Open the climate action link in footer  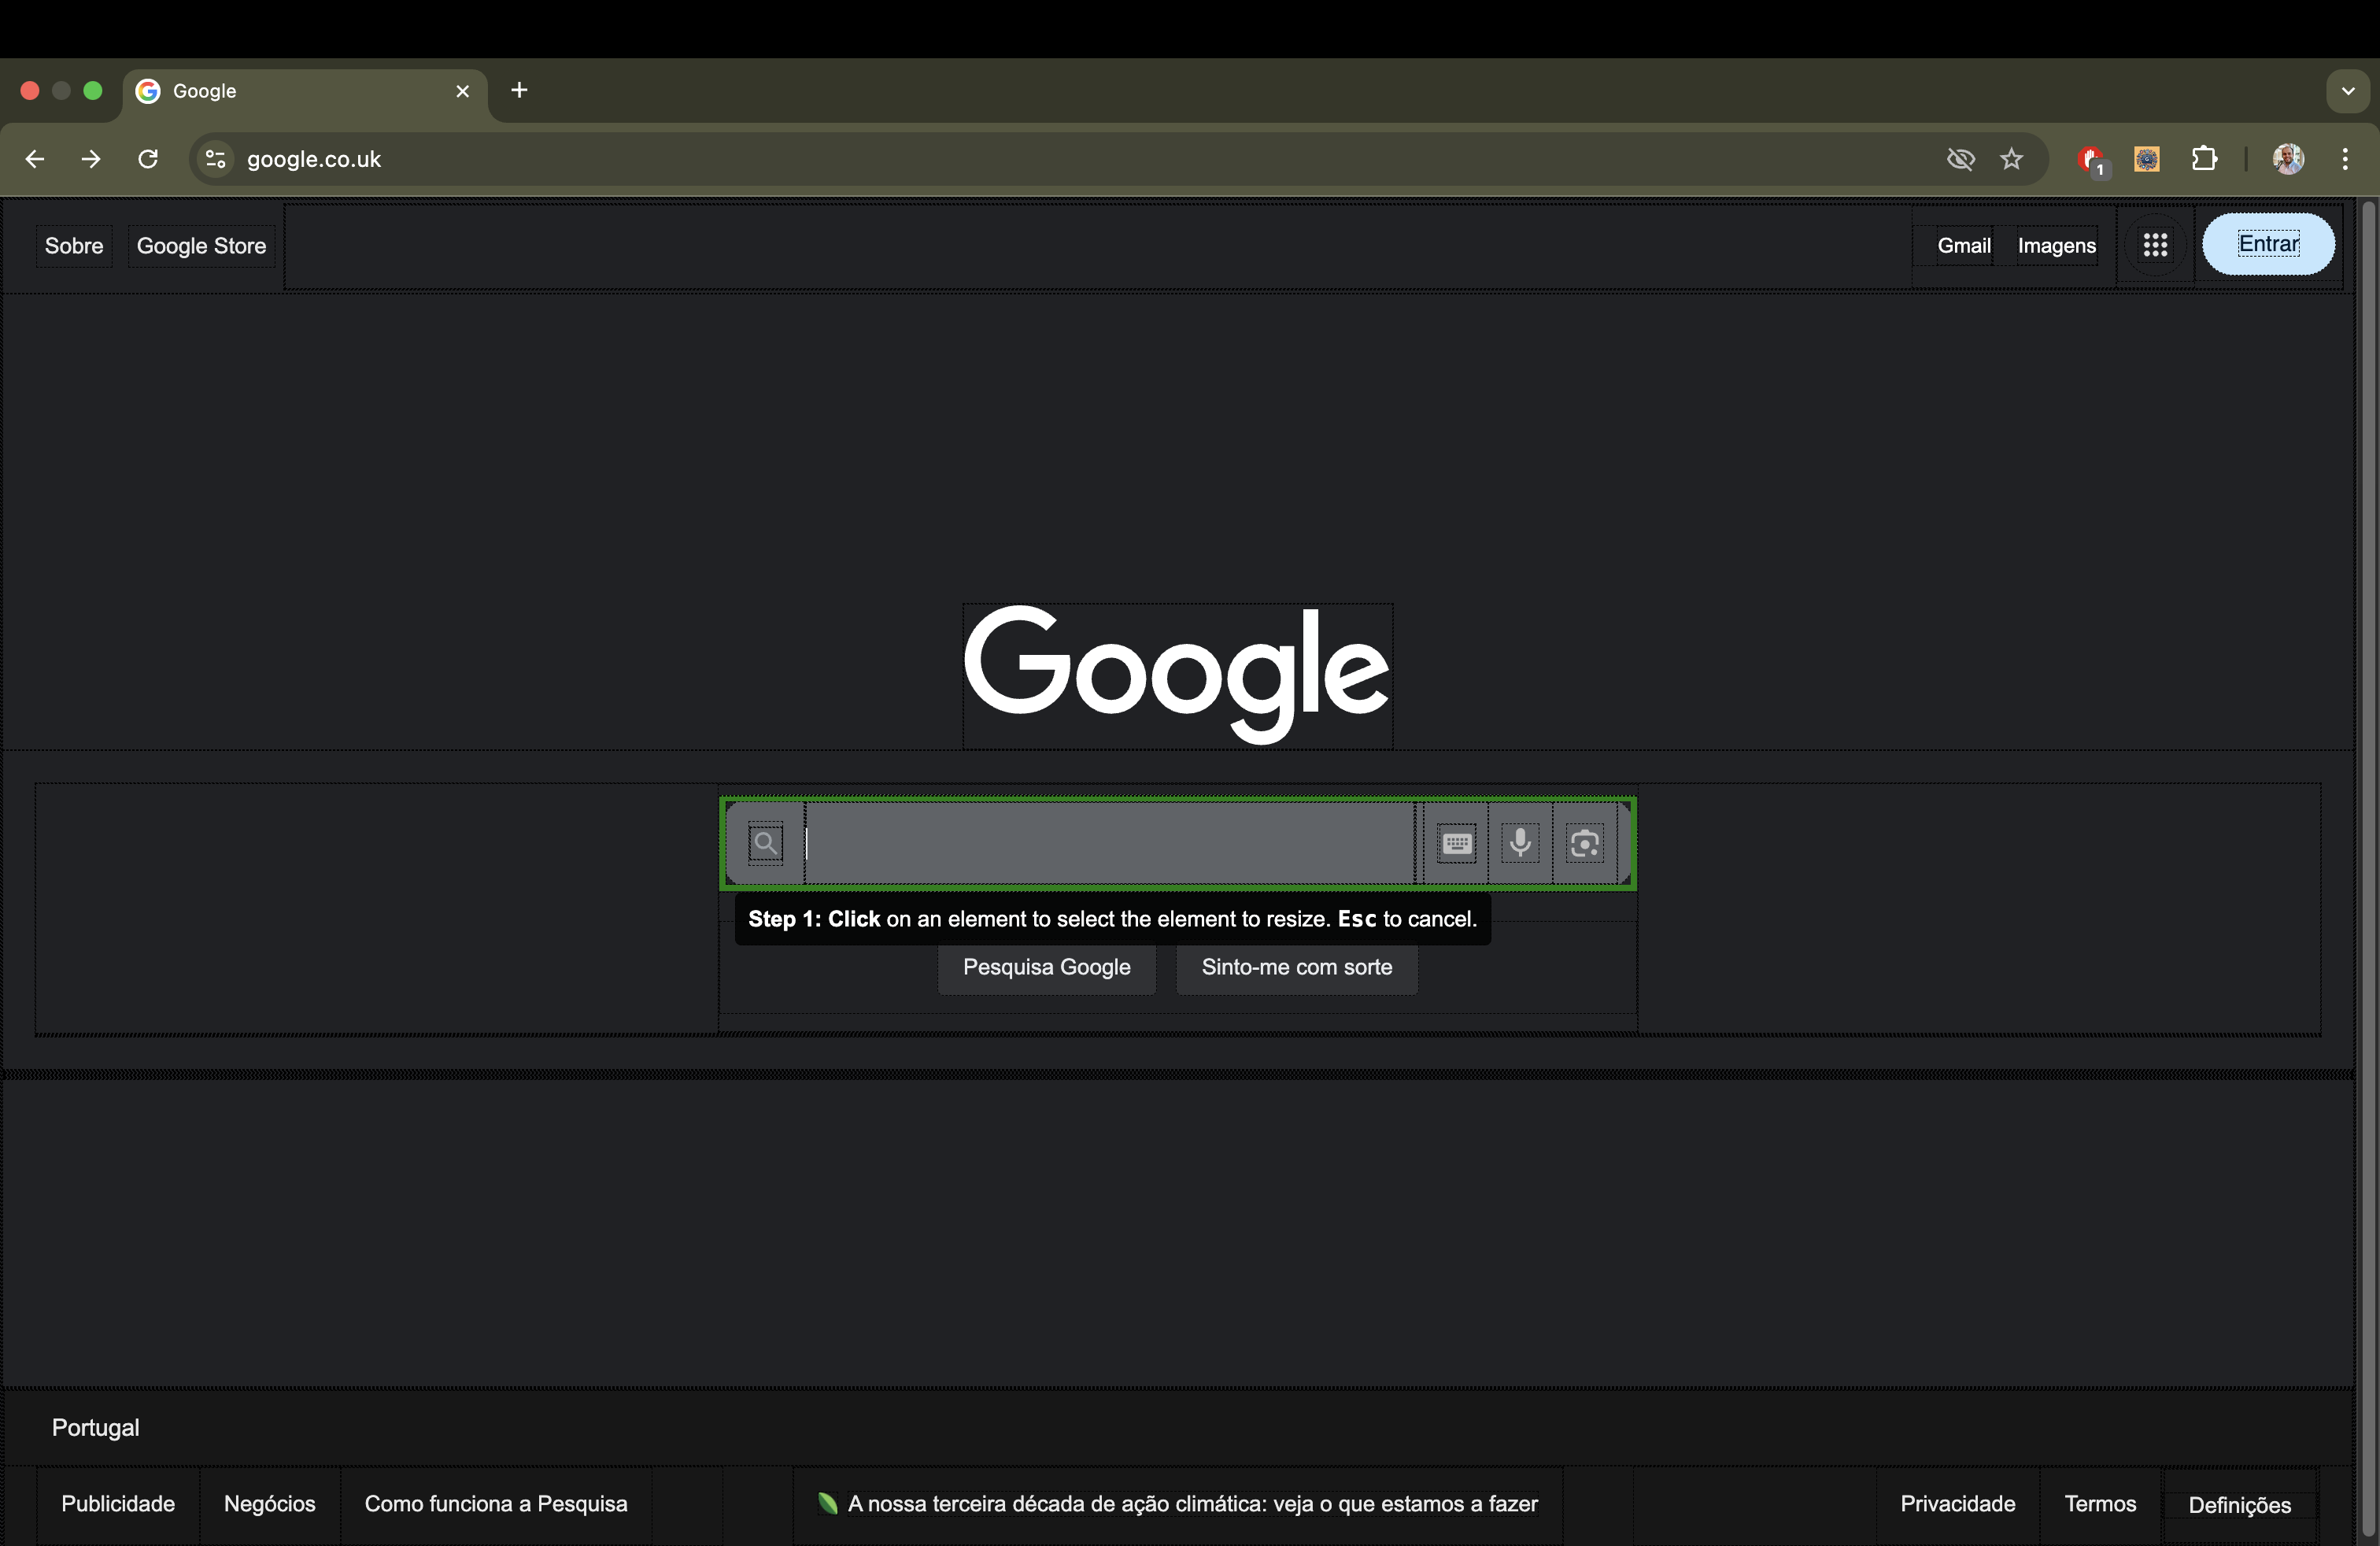pyautogui.click(x=1190, y=1503)
